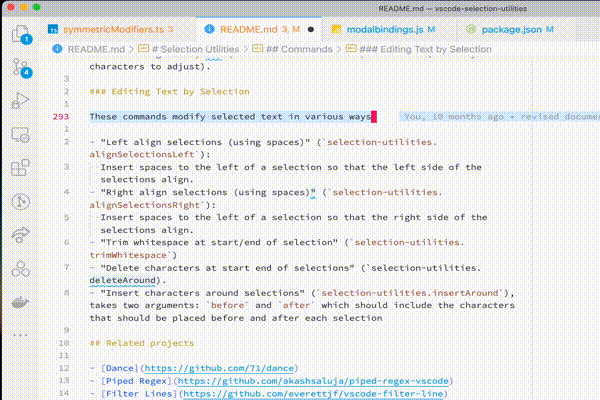Click the file icon on package.json tab
600x400 pixels.
pos(471,29)
